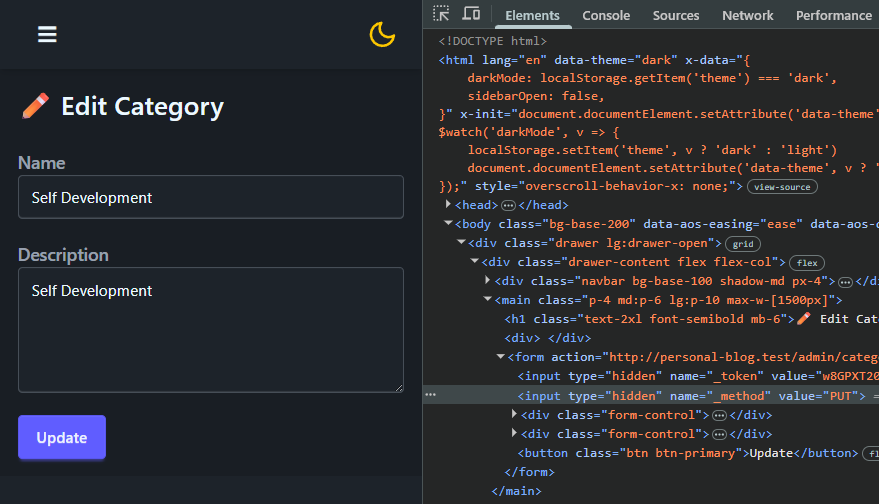Switch to the Console tab

point(606,15)
